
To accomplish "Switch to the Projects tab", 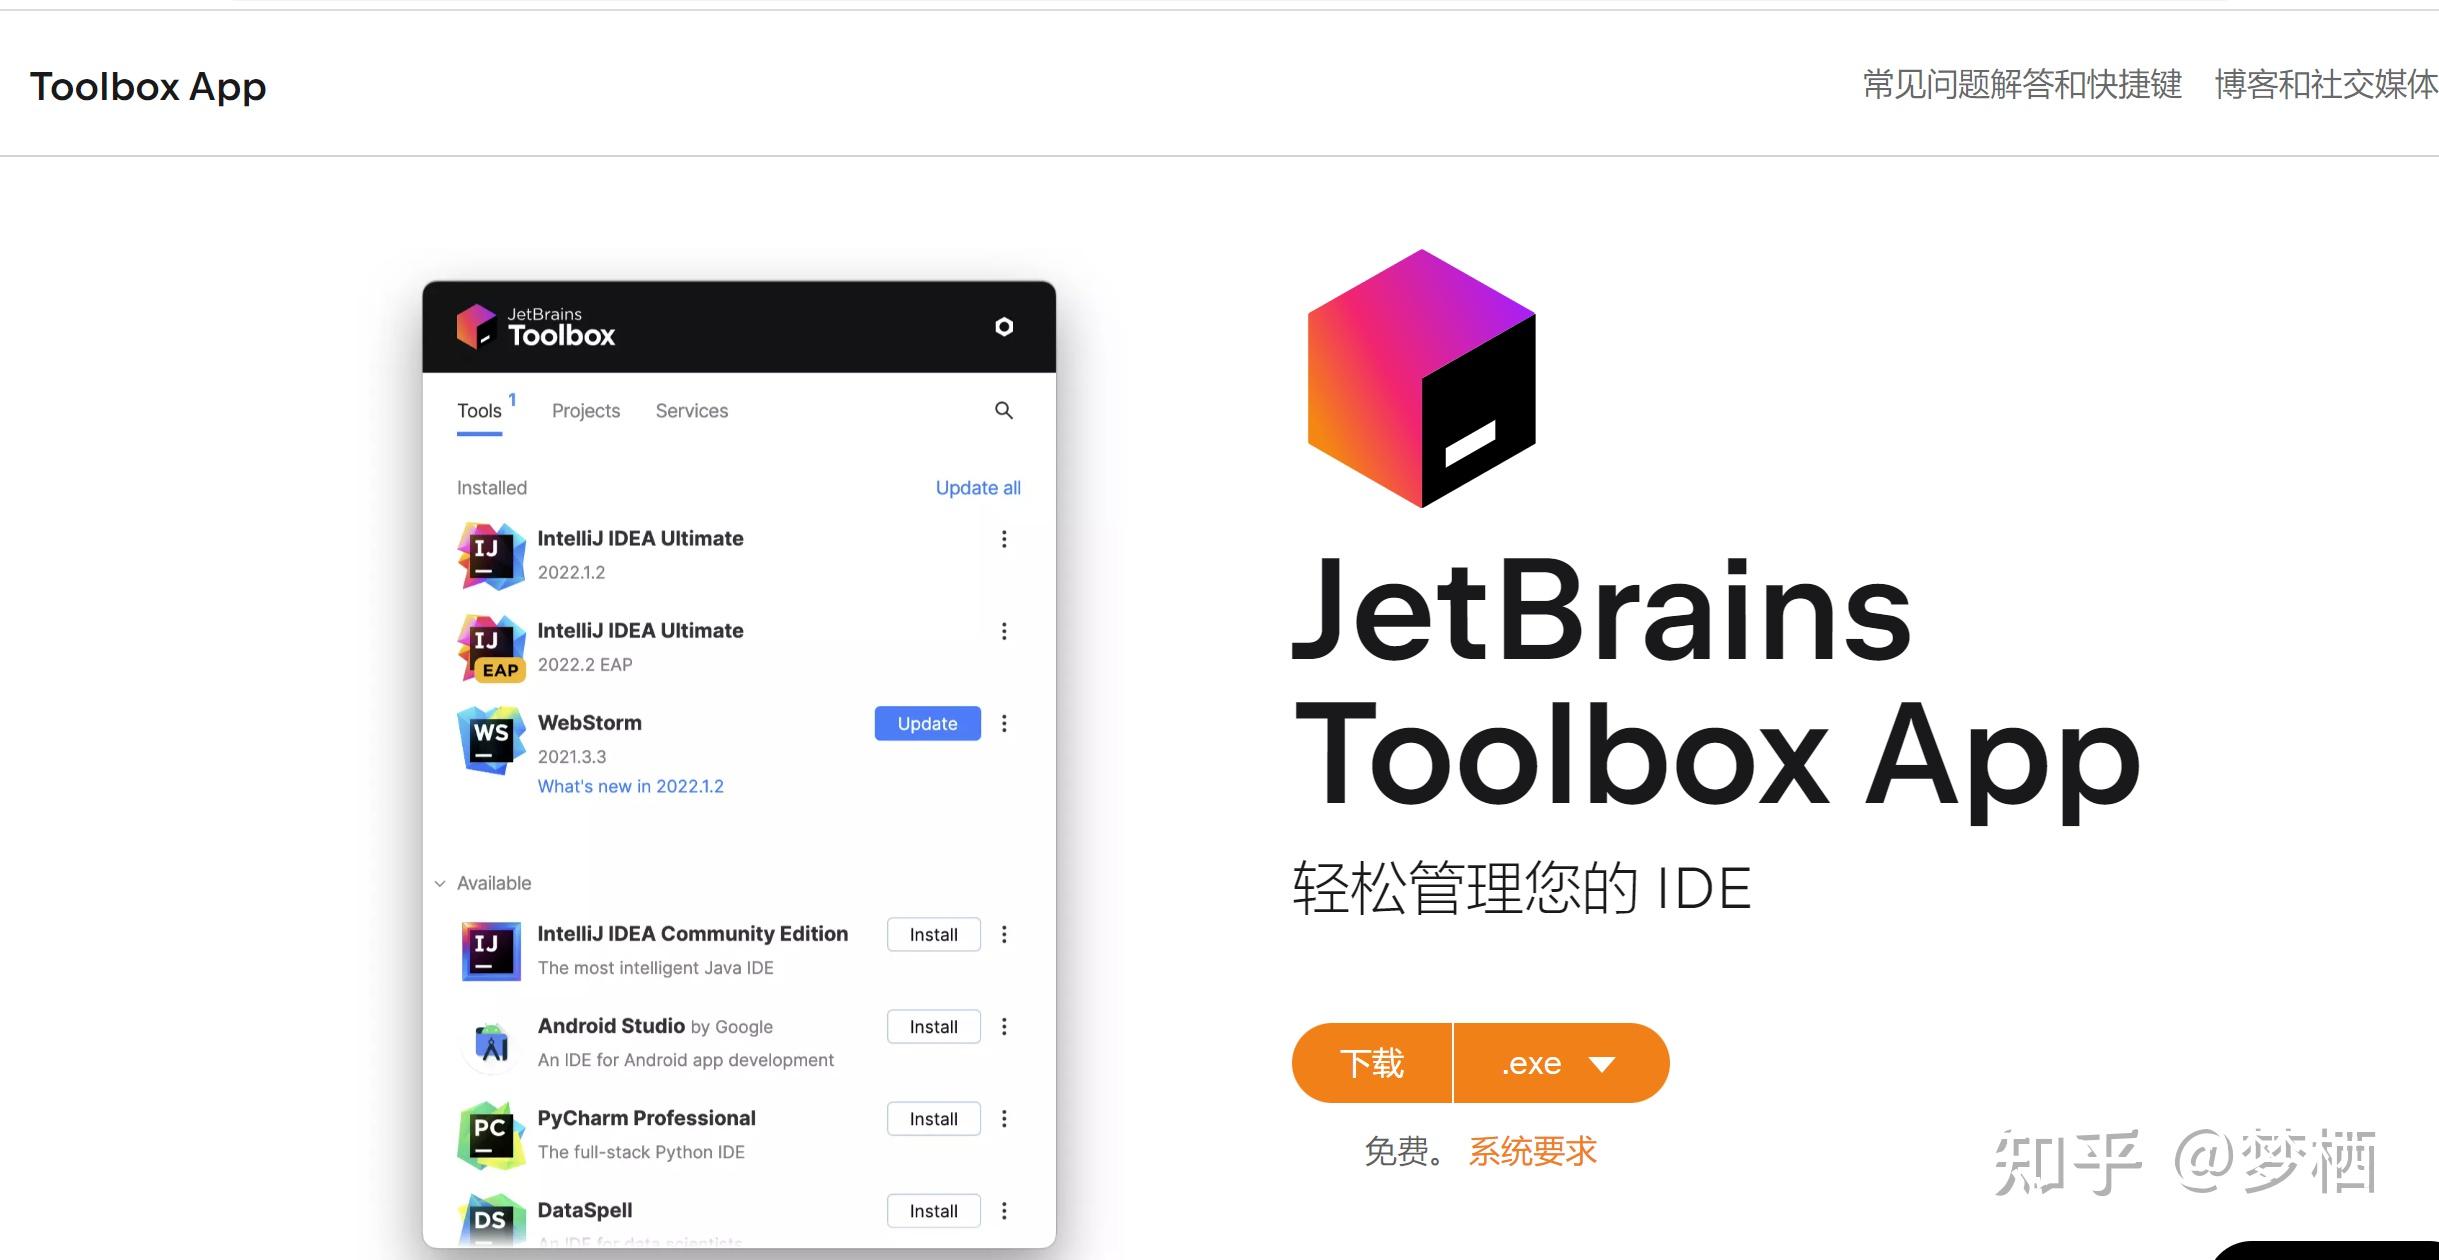I will click(x=586, y=411).
